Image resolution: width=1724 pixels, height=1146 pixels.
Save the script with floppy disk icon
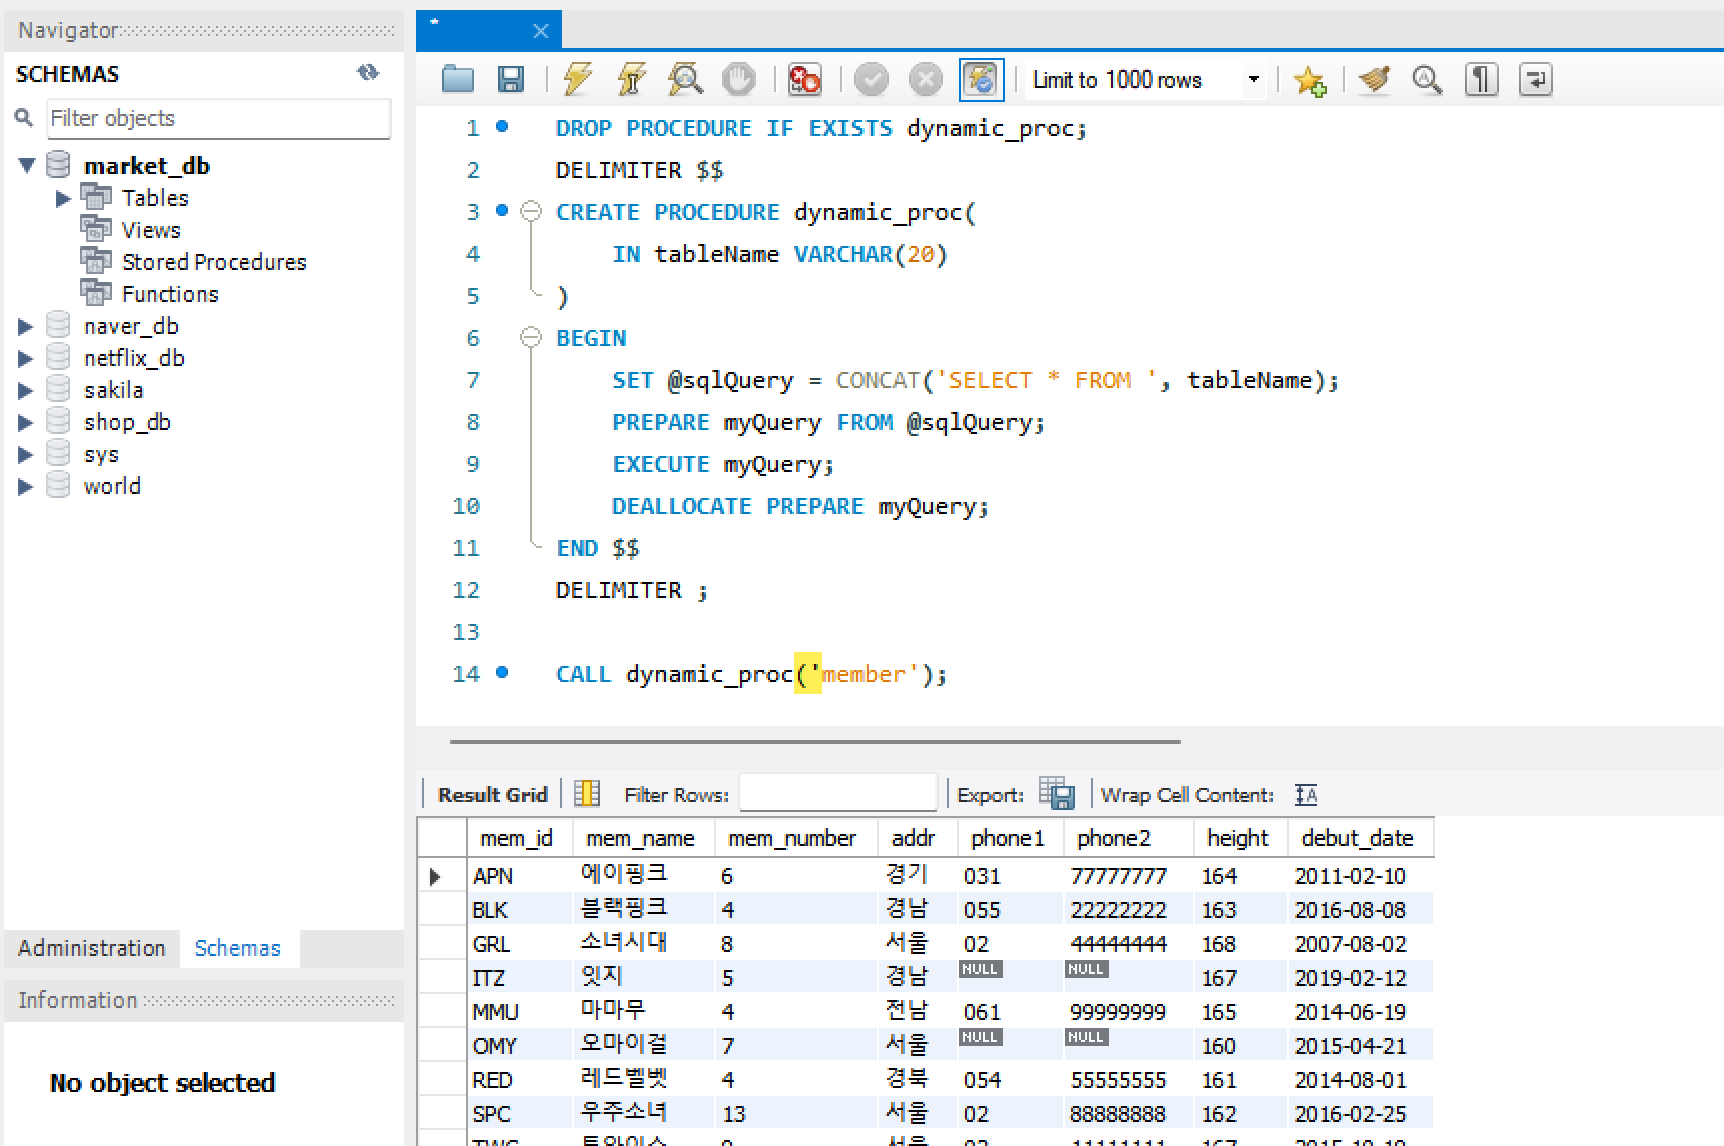[511, 79]
